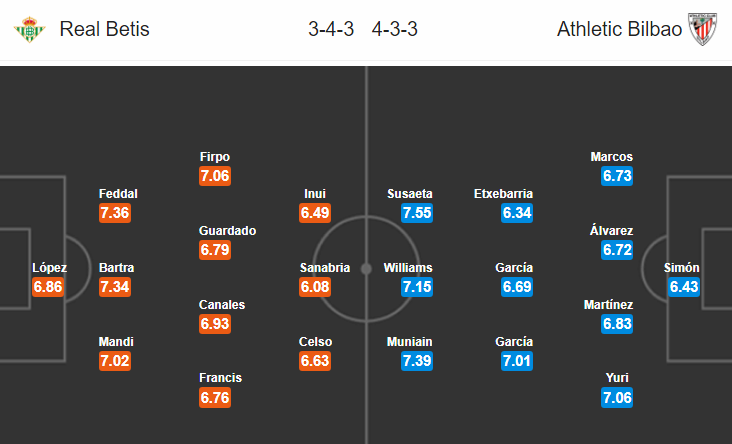Select goalkeeper Simón's 6.43 rating
This screenshot has width=732, height=444.
[x=684, y=287]
